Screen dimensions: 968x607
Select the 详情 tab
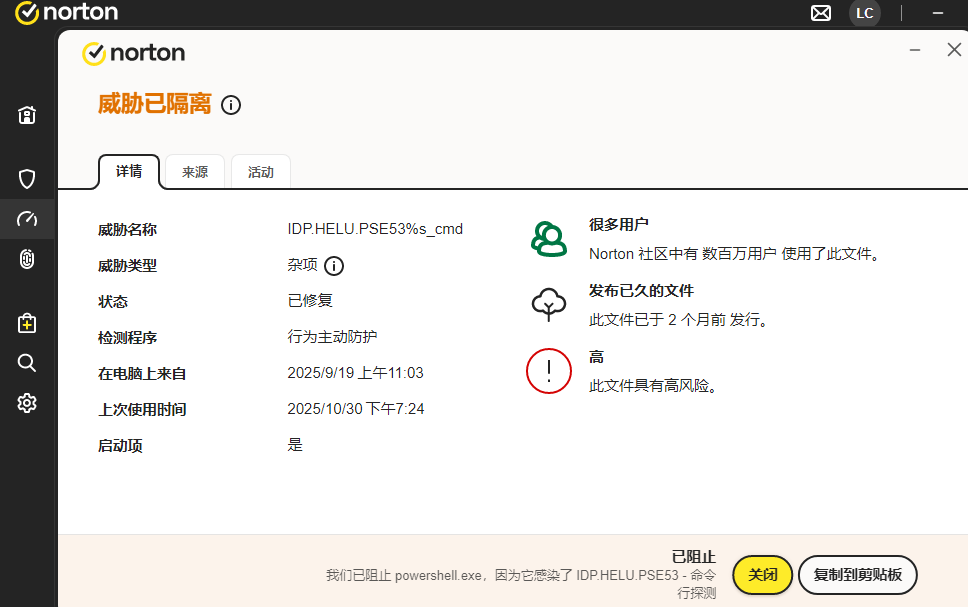[129, 171]
